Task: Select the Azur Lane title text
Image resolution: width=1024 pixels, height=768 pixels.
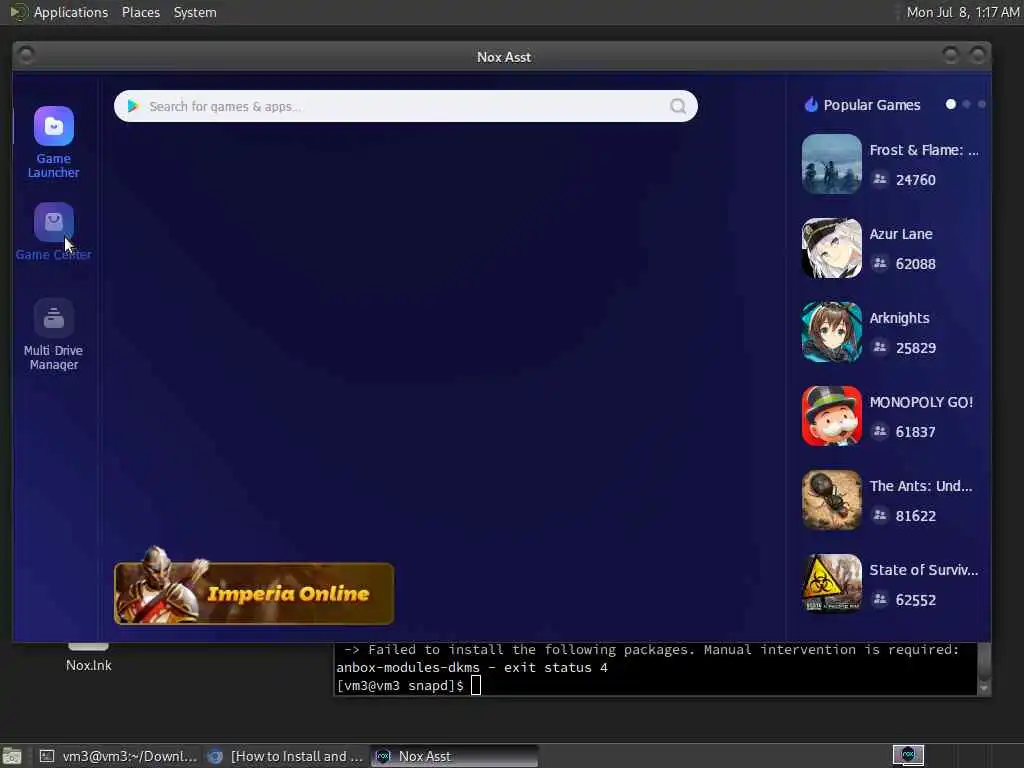Action: [x=901, y=234]
